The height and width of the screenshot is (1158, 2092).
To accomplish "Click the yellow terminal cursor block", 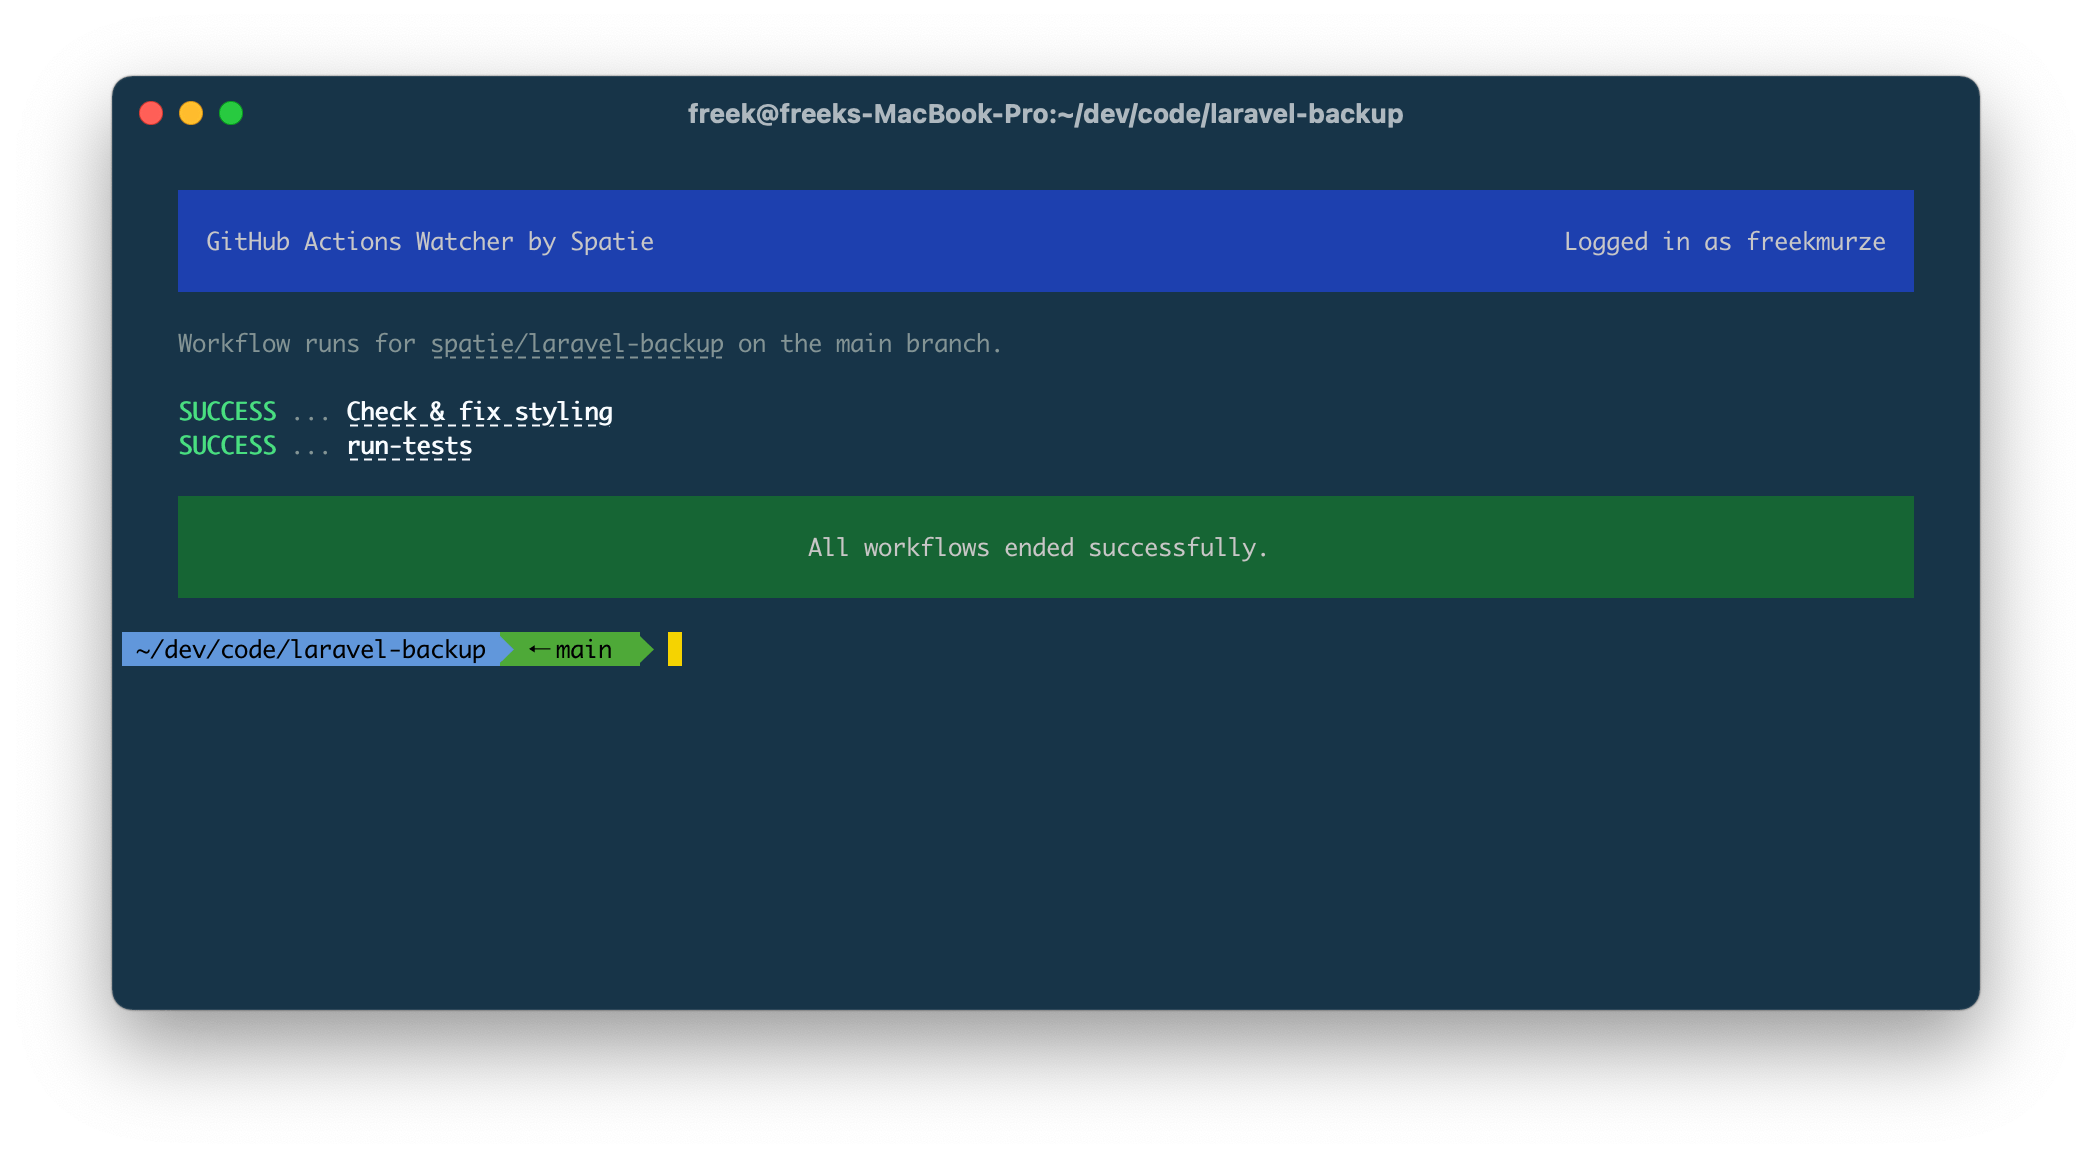I will tap(675, 648).
